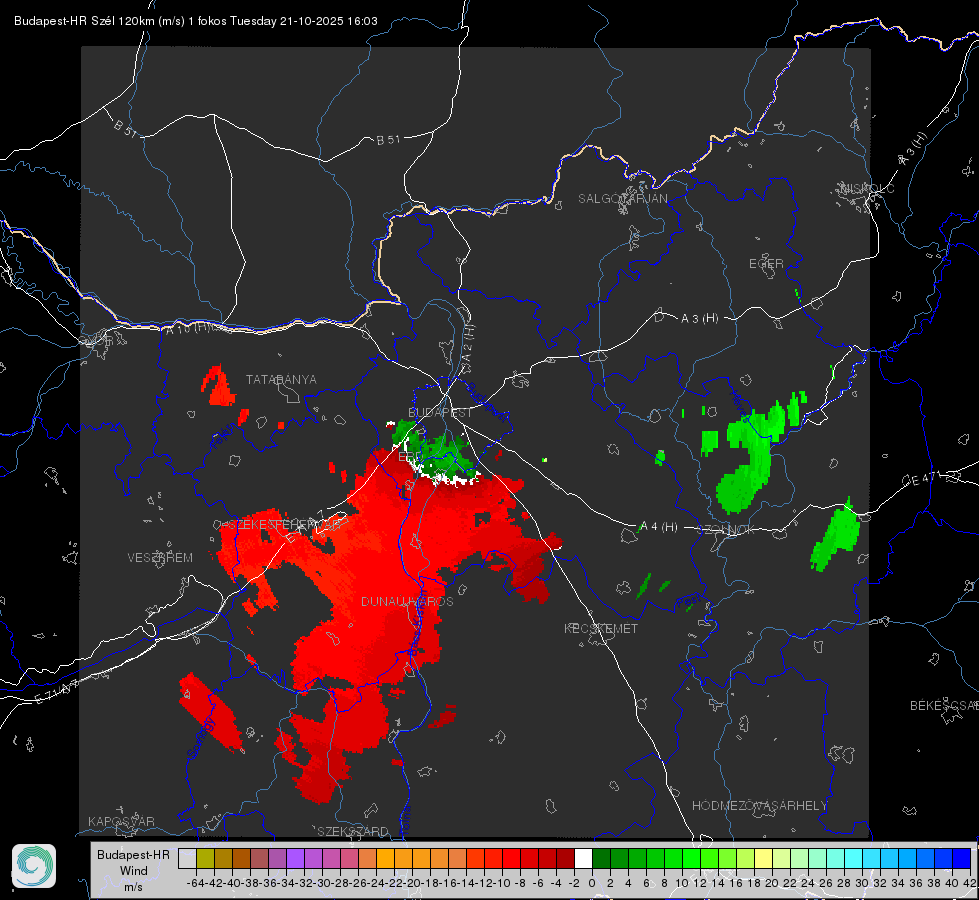Select the dark green swatch after white
The height and width of the screenshot is (900, 979).
pos(601,859)
